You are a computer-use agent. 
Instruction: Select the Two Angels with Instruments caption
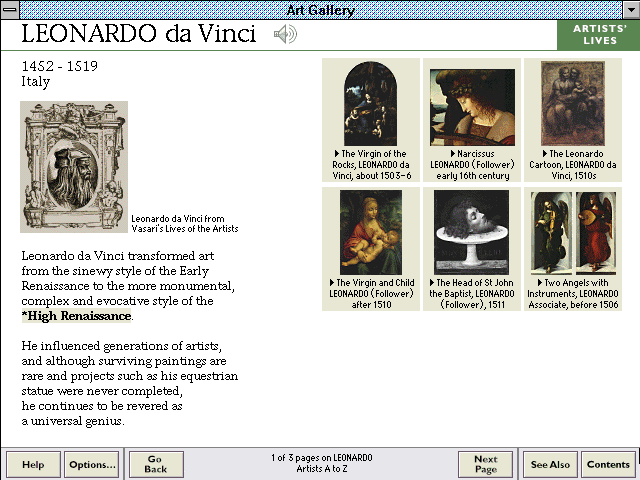(x=573, y=294)
